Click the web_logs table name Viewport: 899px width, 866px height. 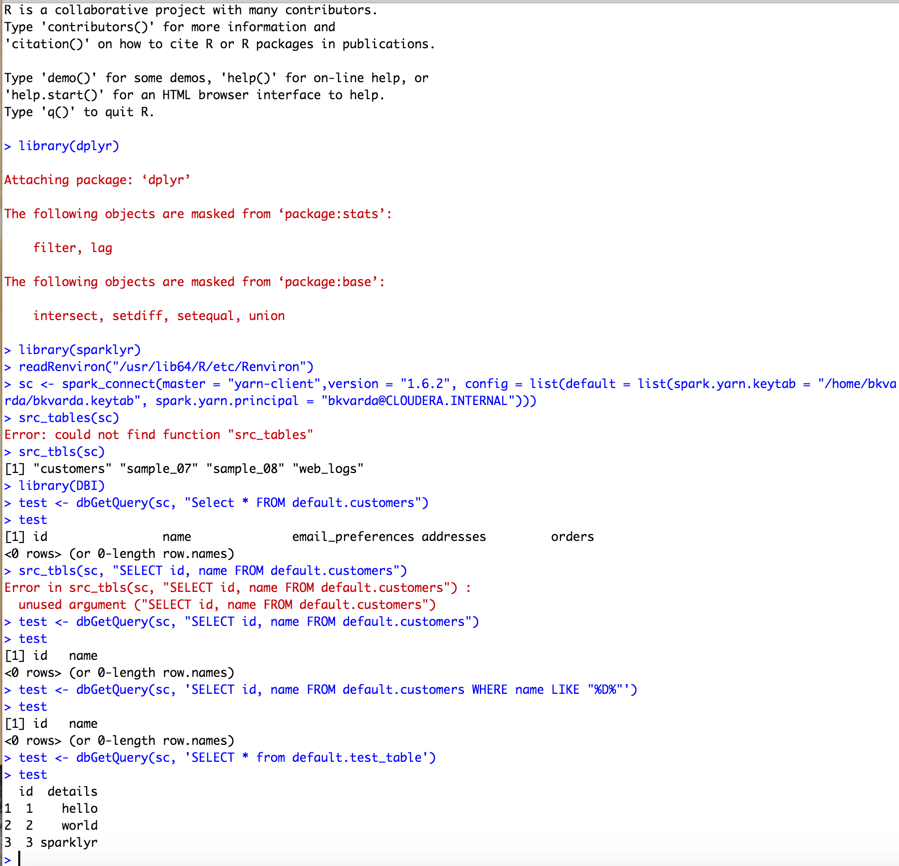click(x=330, y=468)
